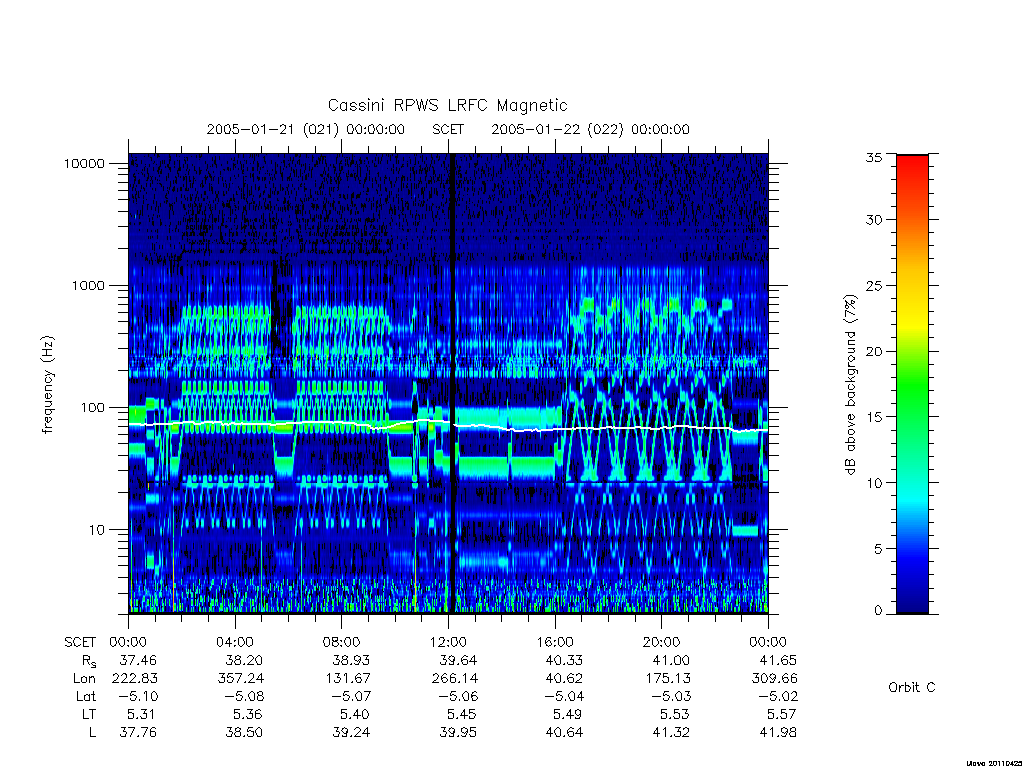Click the colorbar tick value 5
This screenshot has height=768, width=1024.
[x=878, y=549]
